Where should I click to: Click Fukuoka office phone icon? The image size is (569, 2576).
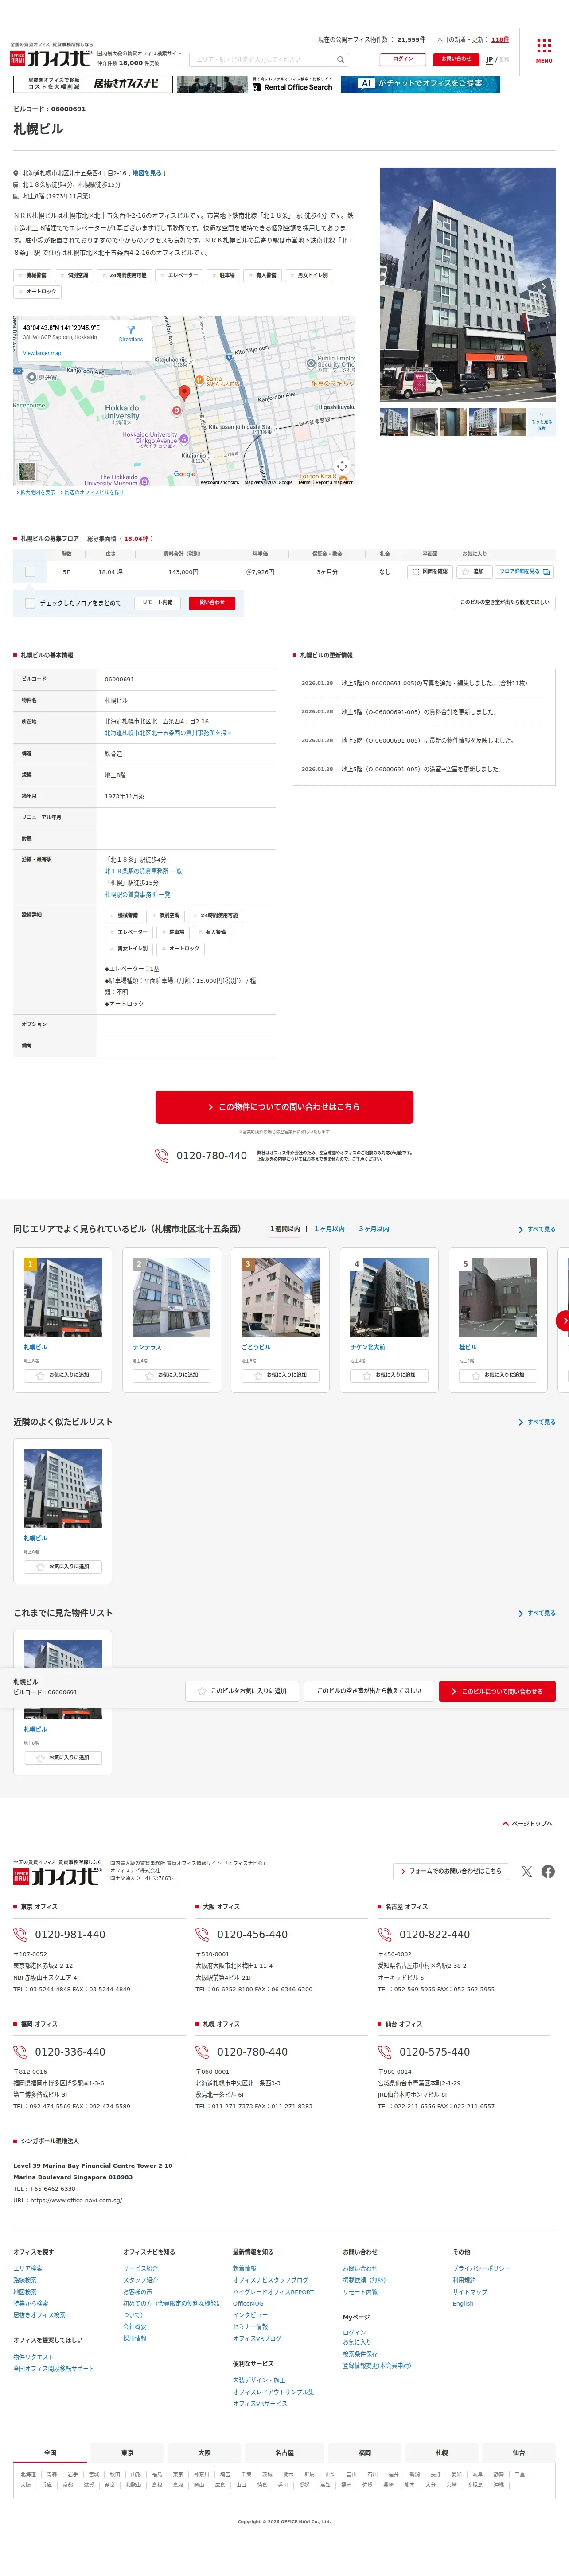coord(20,2052)
